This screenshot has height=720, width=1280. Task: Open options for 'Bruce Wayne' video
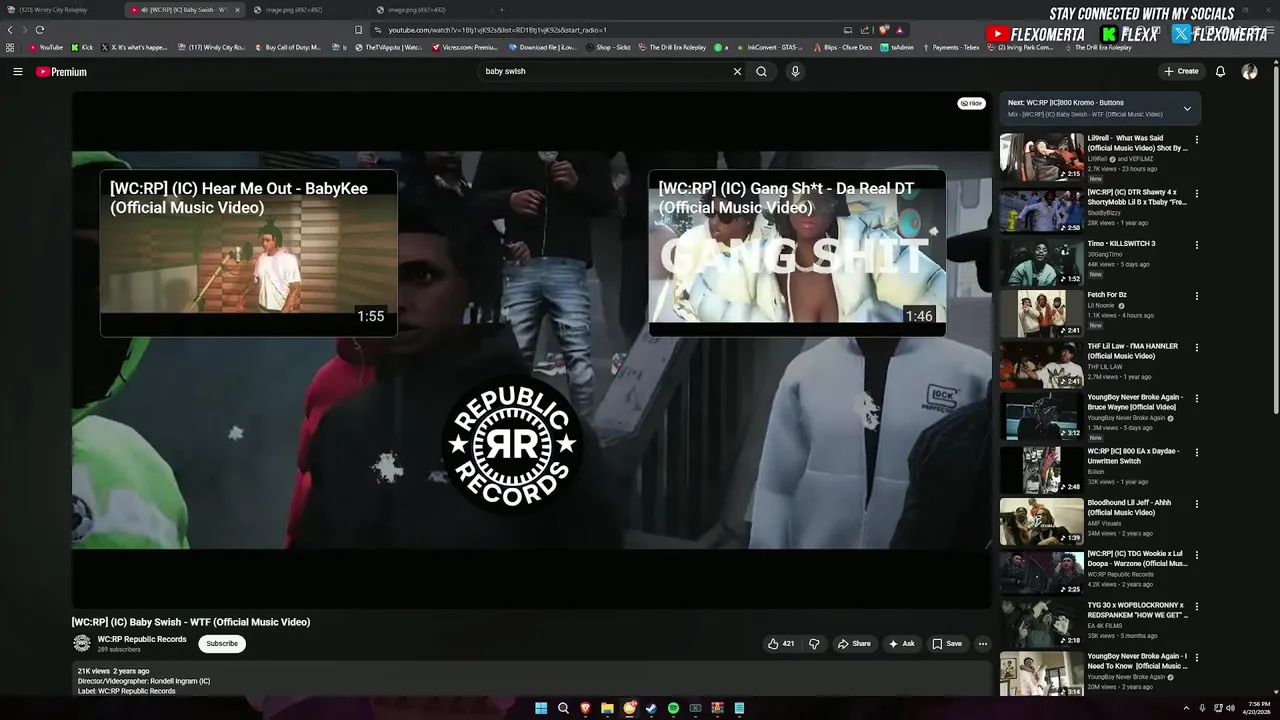point(1196,398)
